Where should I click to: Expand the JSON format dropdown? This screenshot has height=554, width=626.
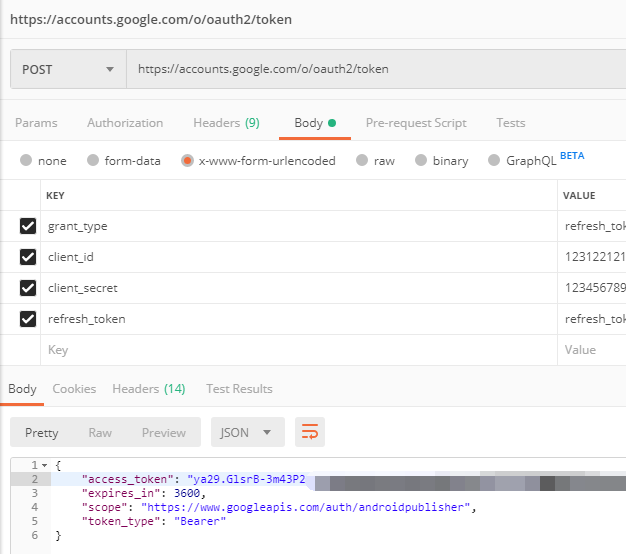point(247,432)
